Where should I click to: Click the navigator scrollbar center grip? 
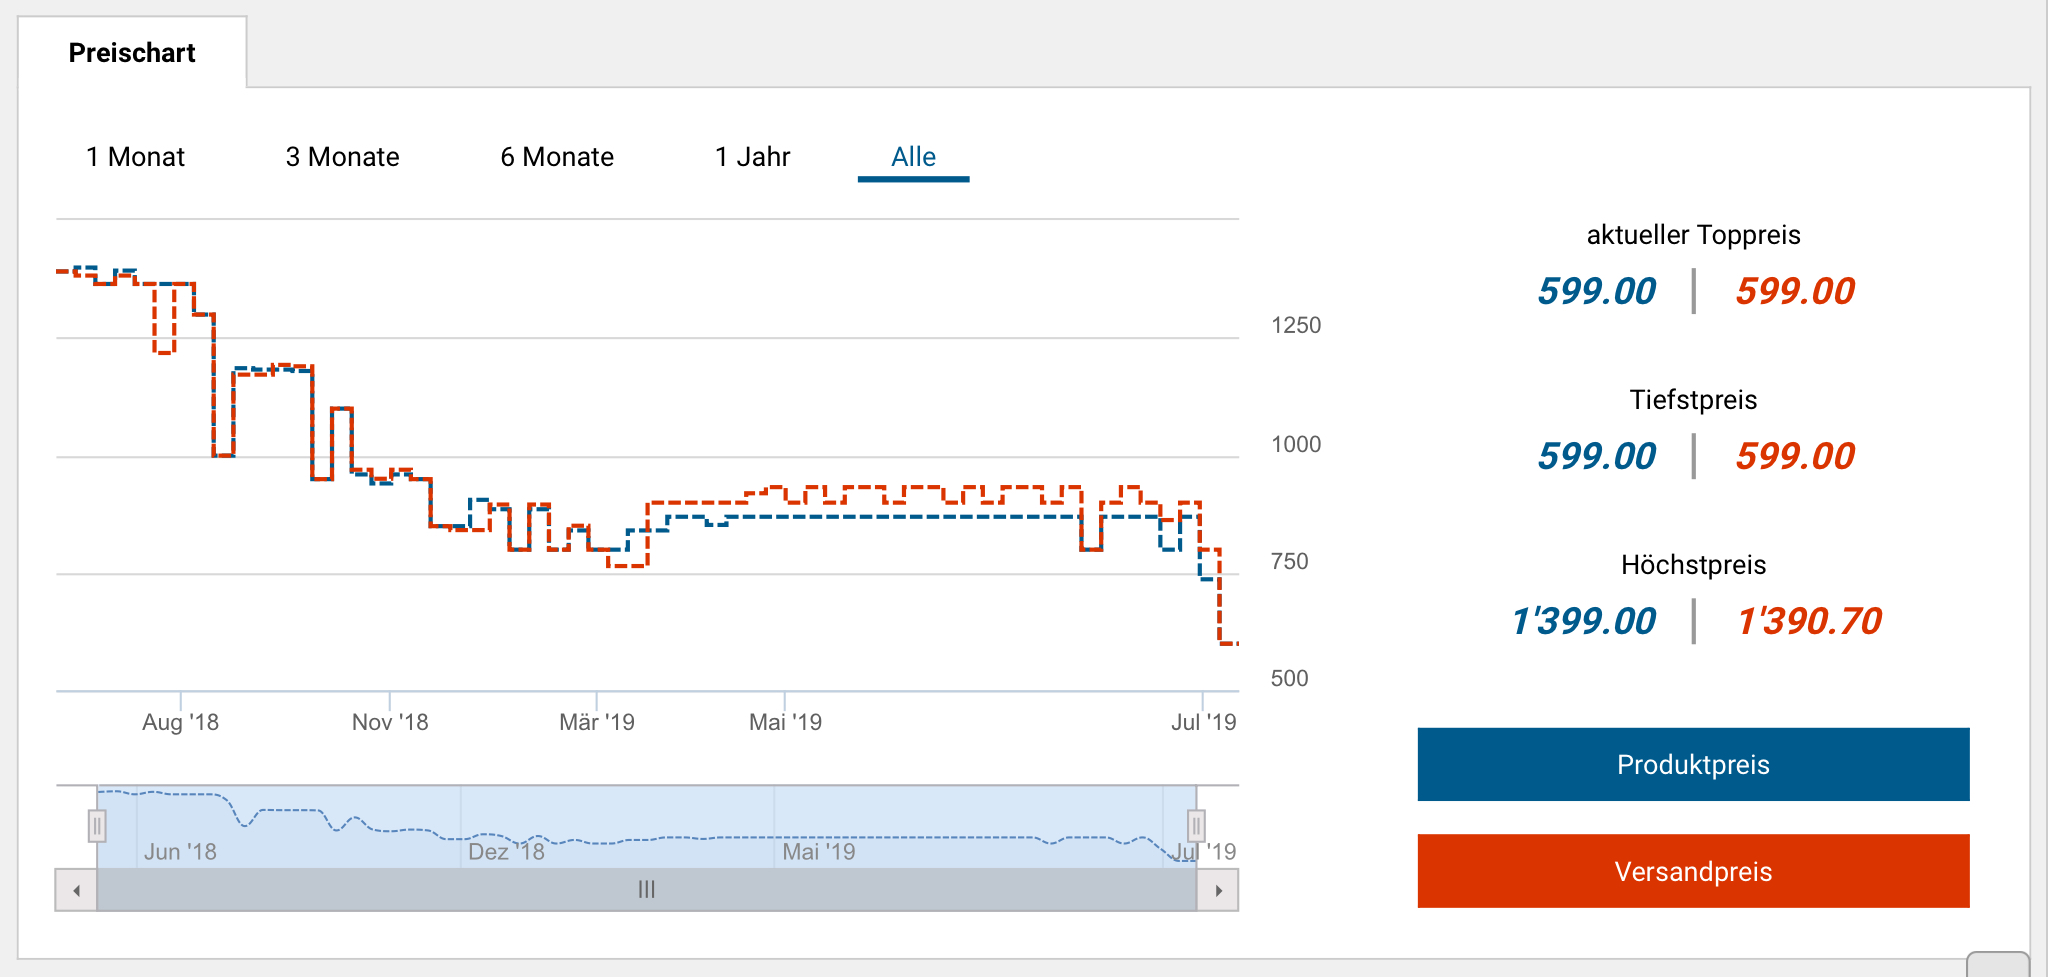click(646, 890)
